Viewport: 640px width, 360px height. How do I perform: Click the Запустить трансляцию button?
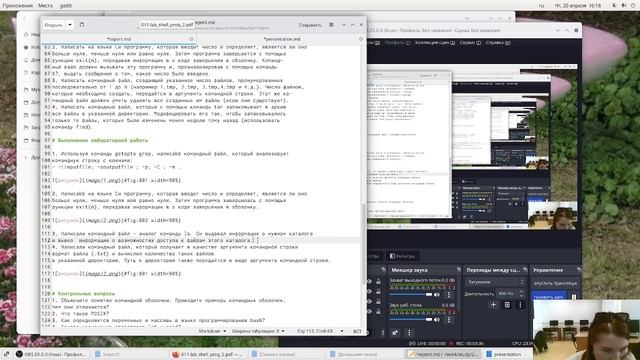pyautogui.click(x=555, y=283)
